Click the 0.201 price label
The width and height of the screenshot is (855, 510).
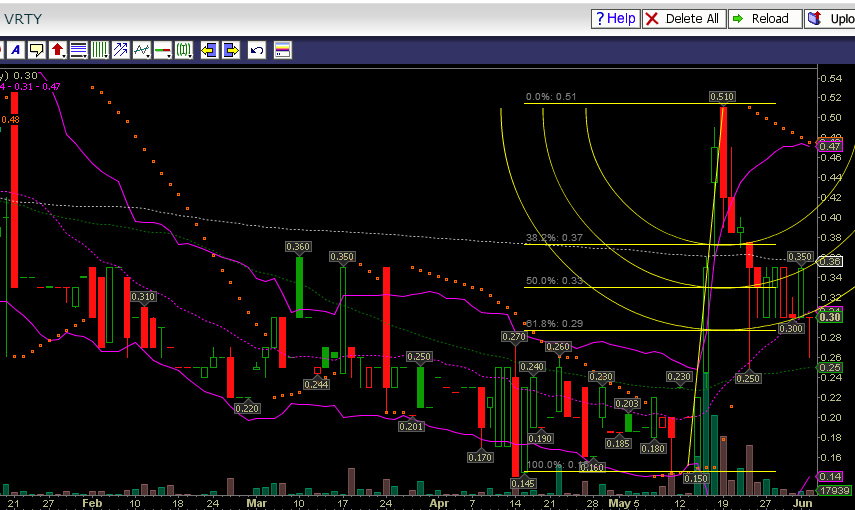coord(411,427)
